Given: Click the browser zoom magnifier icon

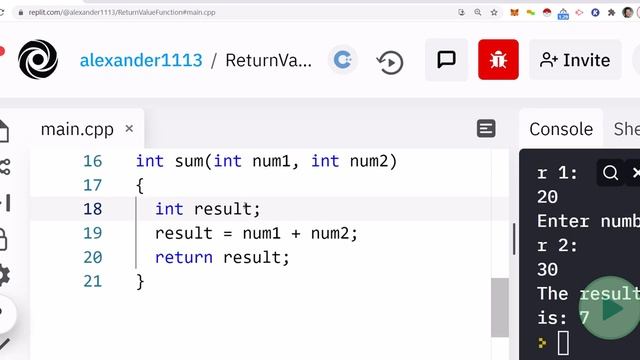Looking at the screenshot, I should pyautogui.click(x=478, y=12).
